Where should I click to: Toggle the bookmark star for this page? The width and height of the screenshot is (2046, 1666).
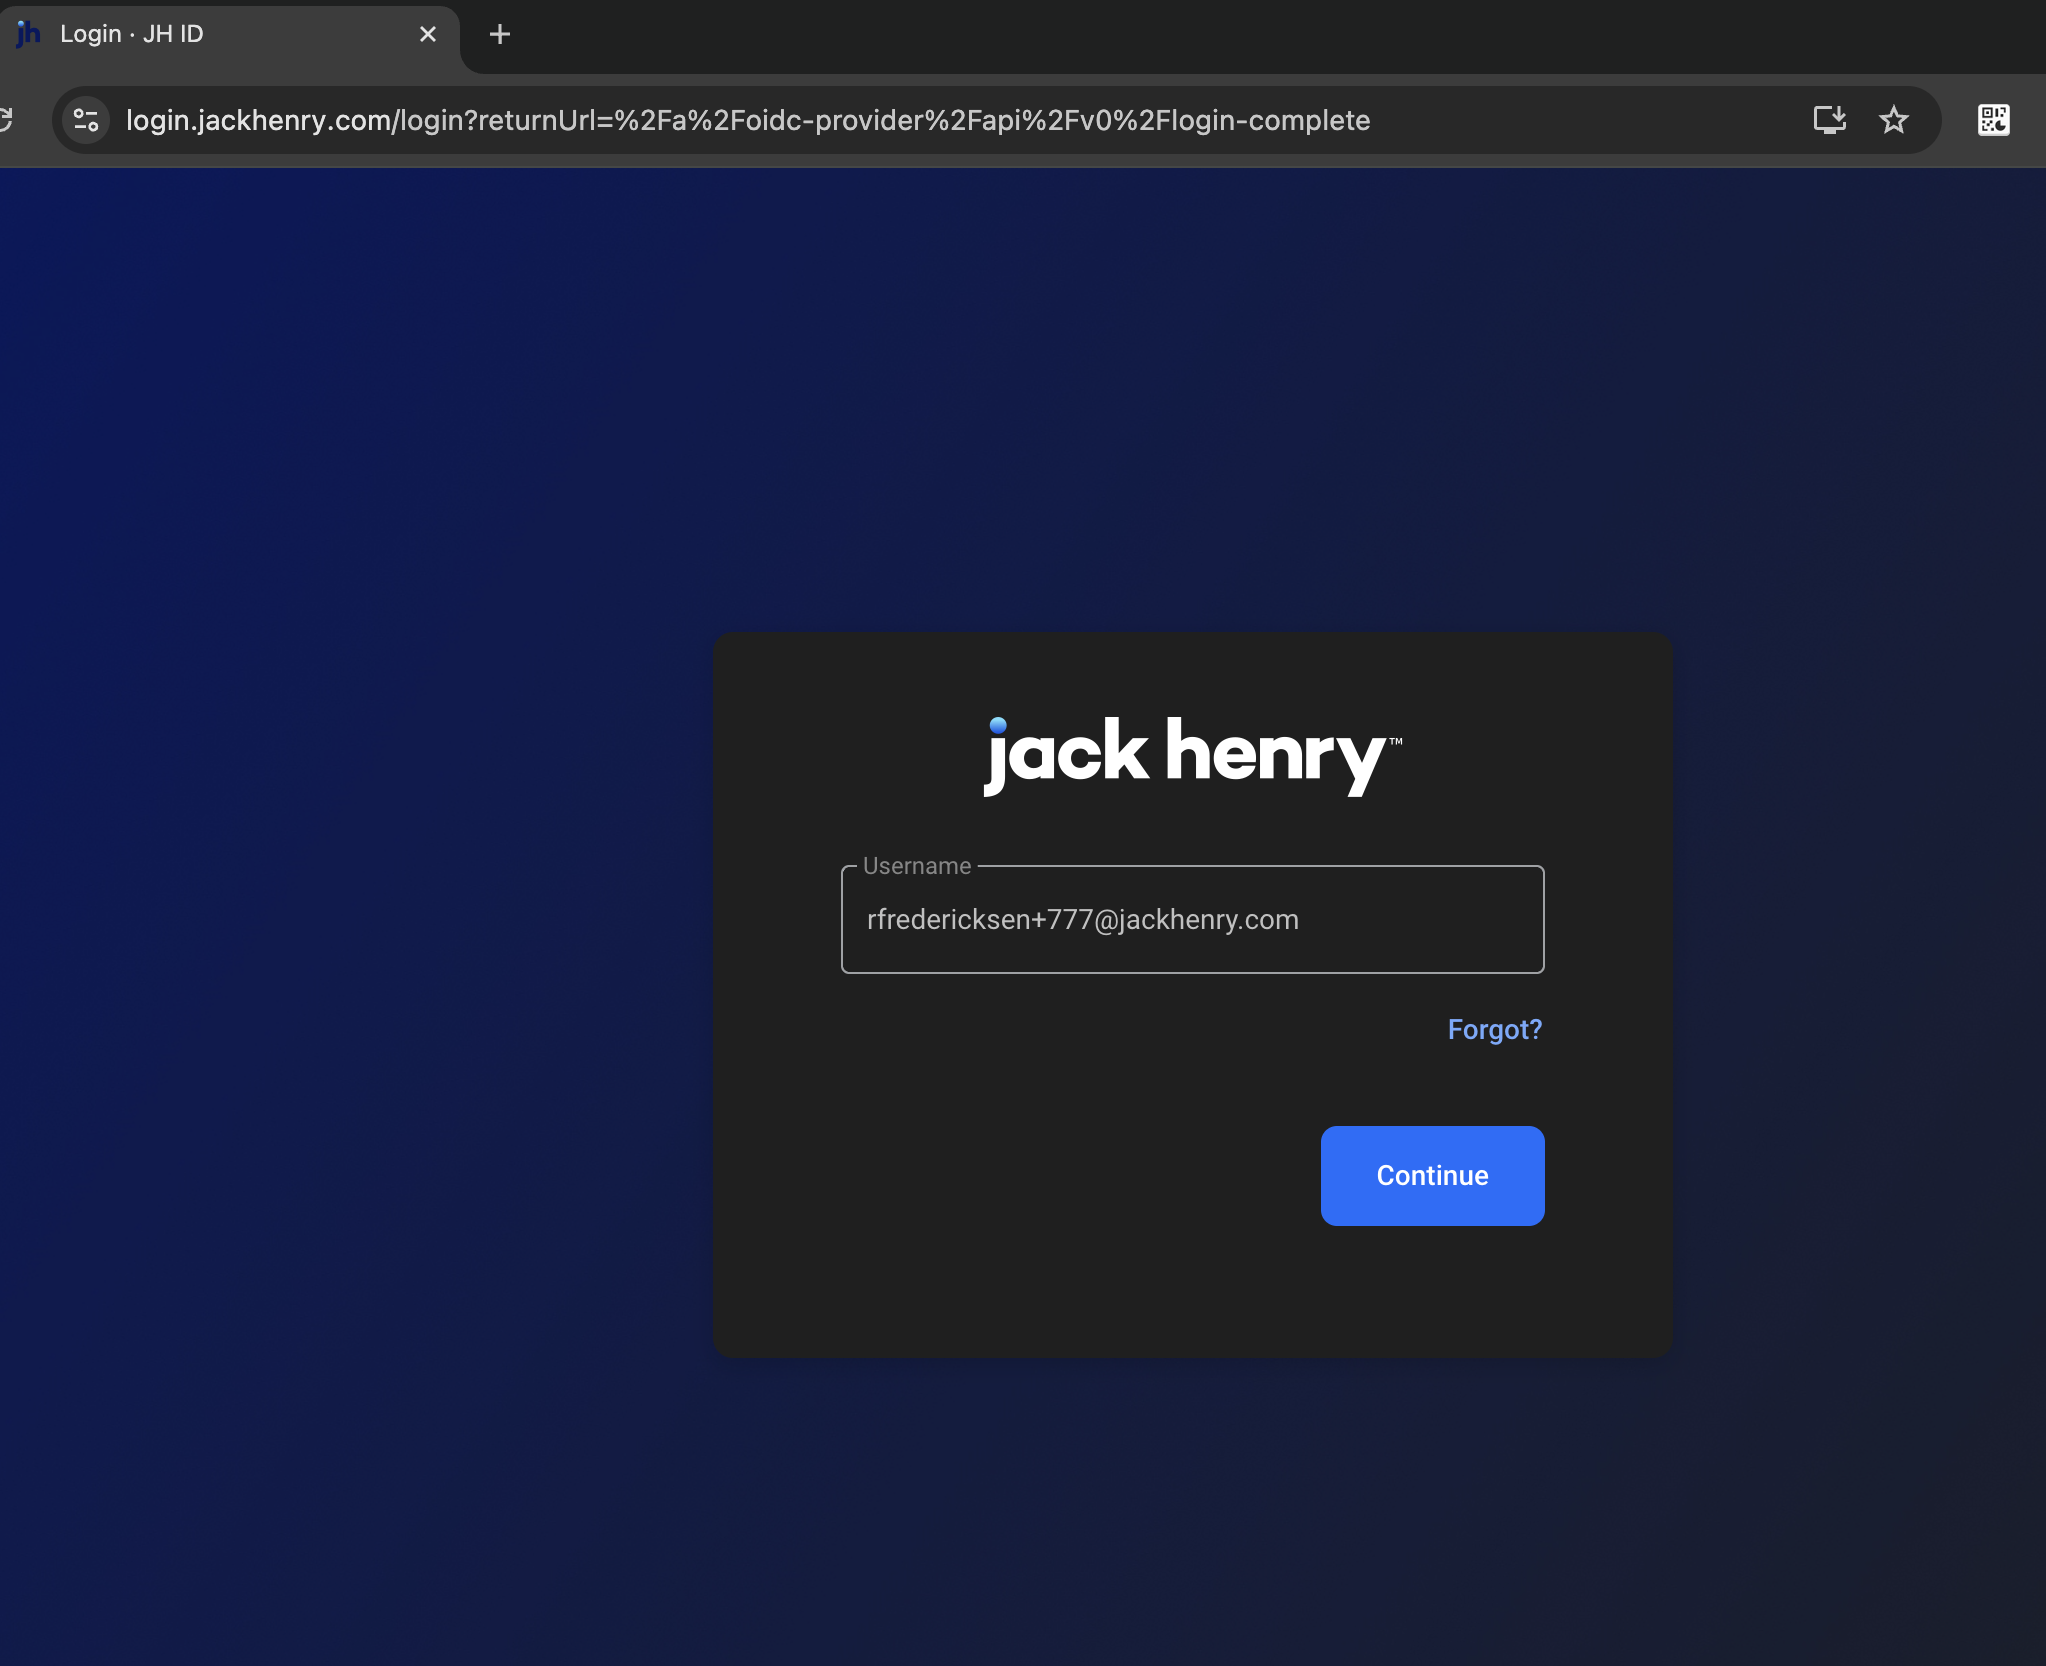point(1895,120)
